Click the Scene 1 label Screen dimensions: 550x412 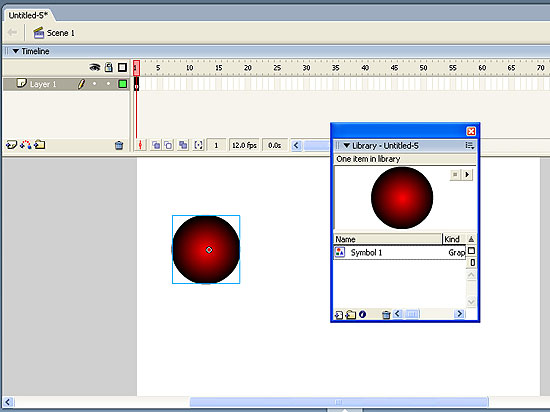[60, 33]
